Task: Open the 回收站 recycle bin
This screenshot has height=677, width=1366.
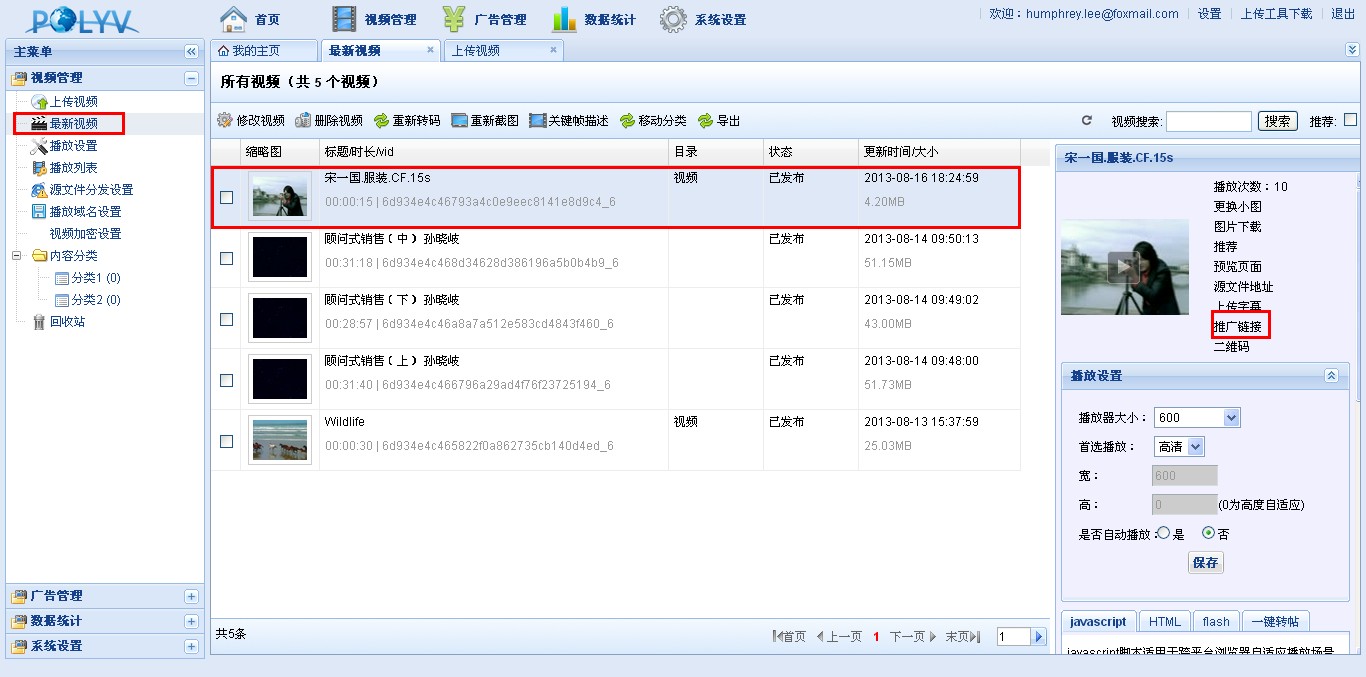Action: 66,322
